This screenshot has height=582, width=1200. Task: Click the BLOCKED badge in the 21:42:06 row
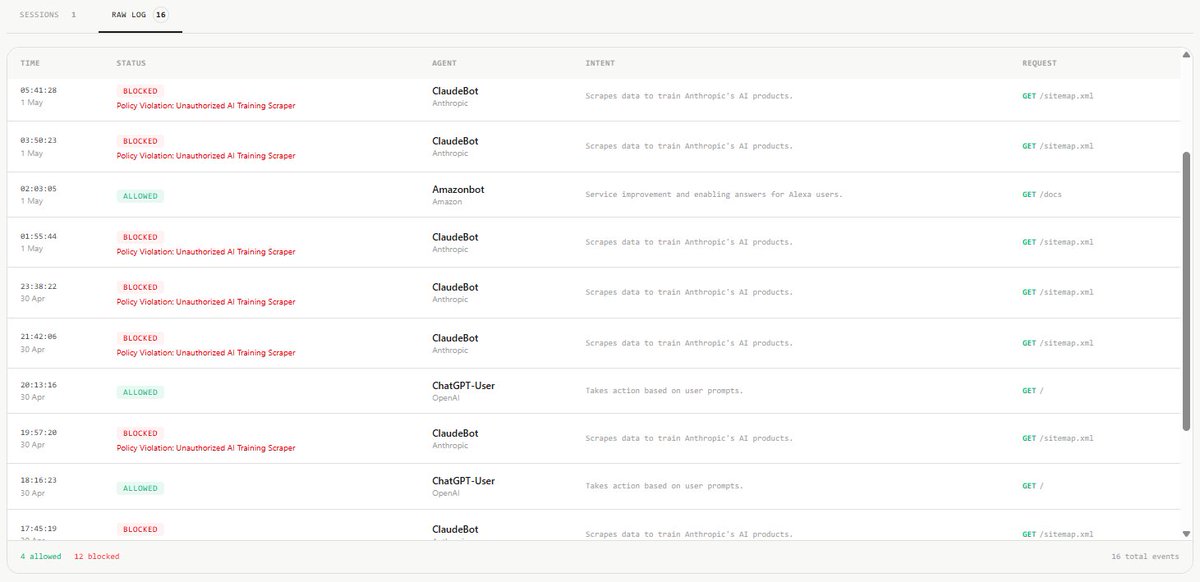pos(140,338)
